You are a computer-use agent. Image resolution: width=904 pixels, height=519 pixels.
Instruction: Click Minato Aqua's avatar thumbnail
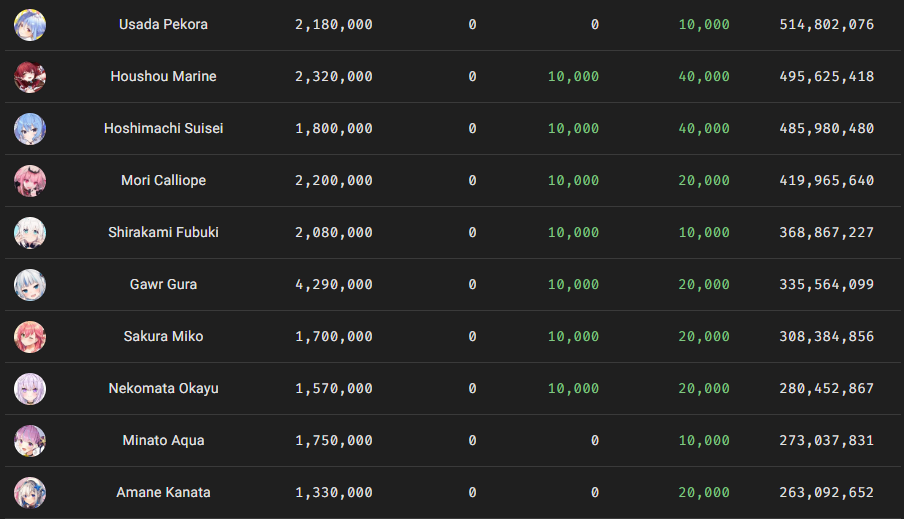pyautogui.click(x=30, y=441)
